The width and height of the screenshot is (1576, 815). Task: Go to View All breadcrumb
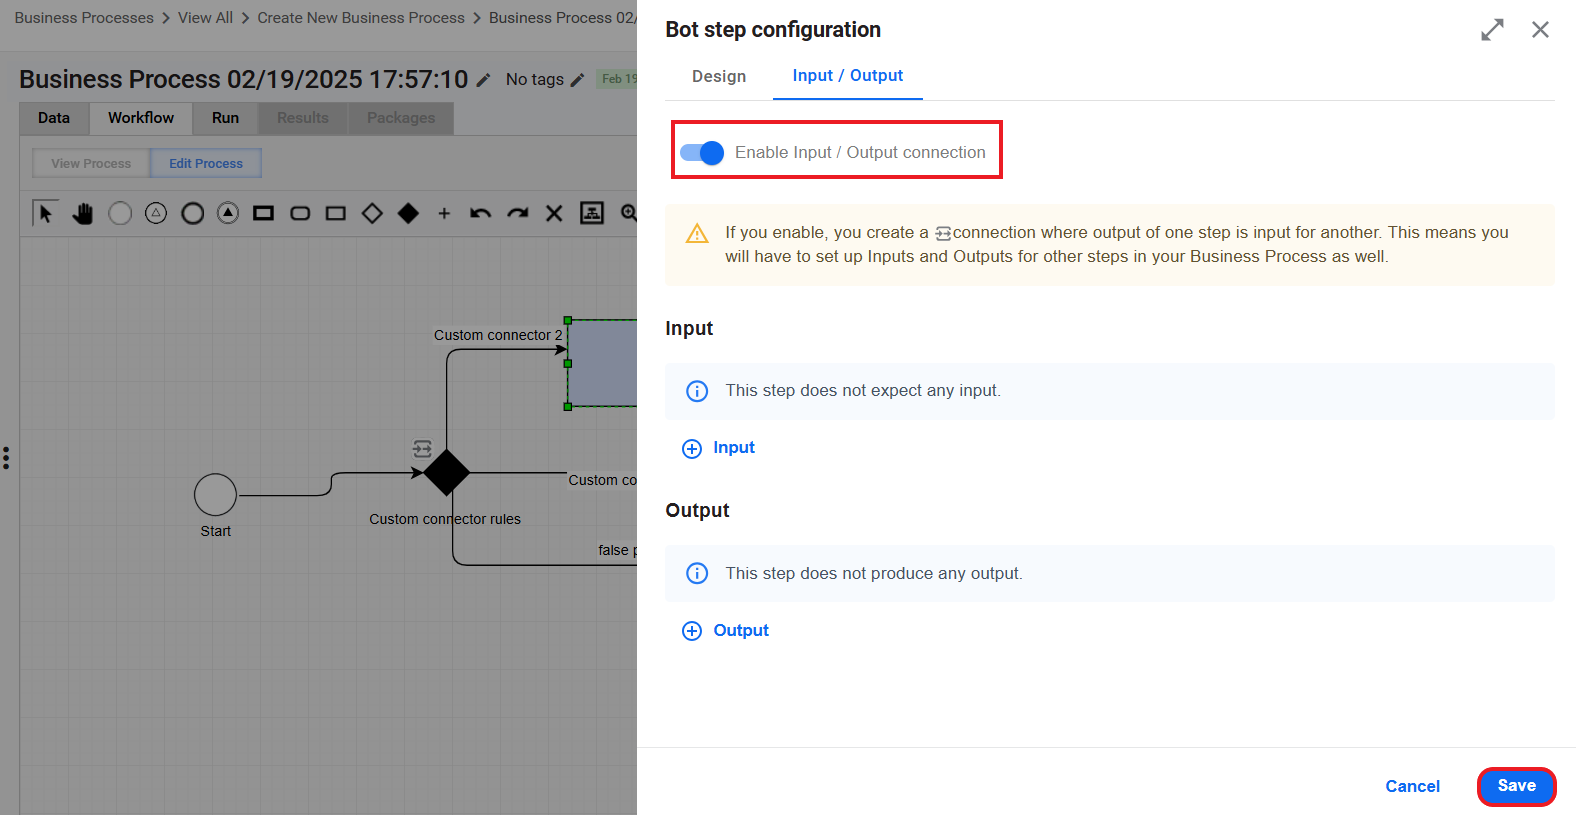click(205, 18)
